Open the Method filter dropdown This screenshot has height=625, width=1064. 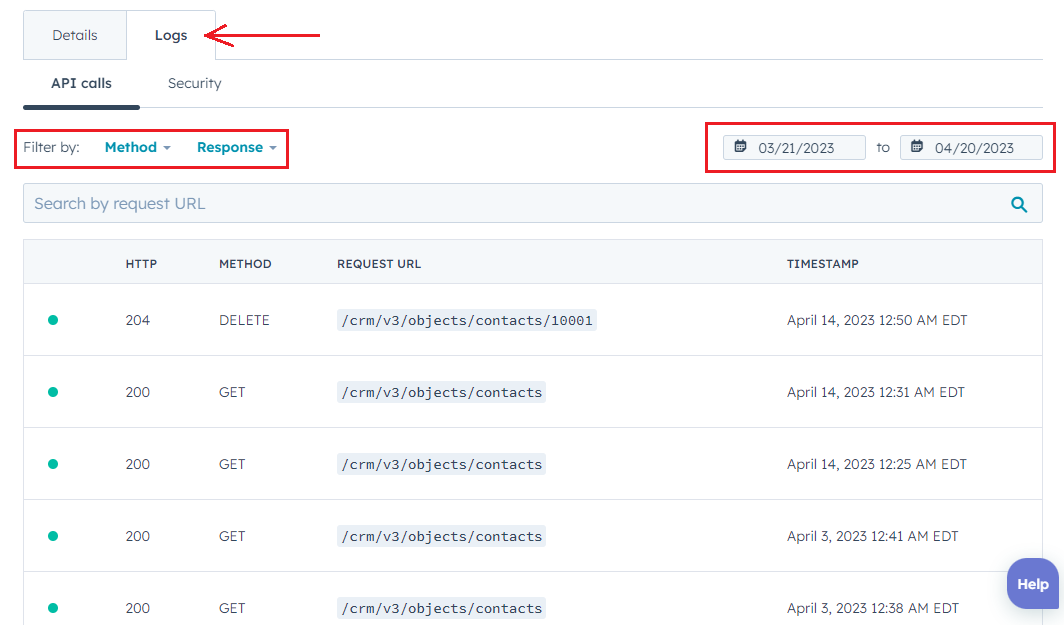coord(137,147)
